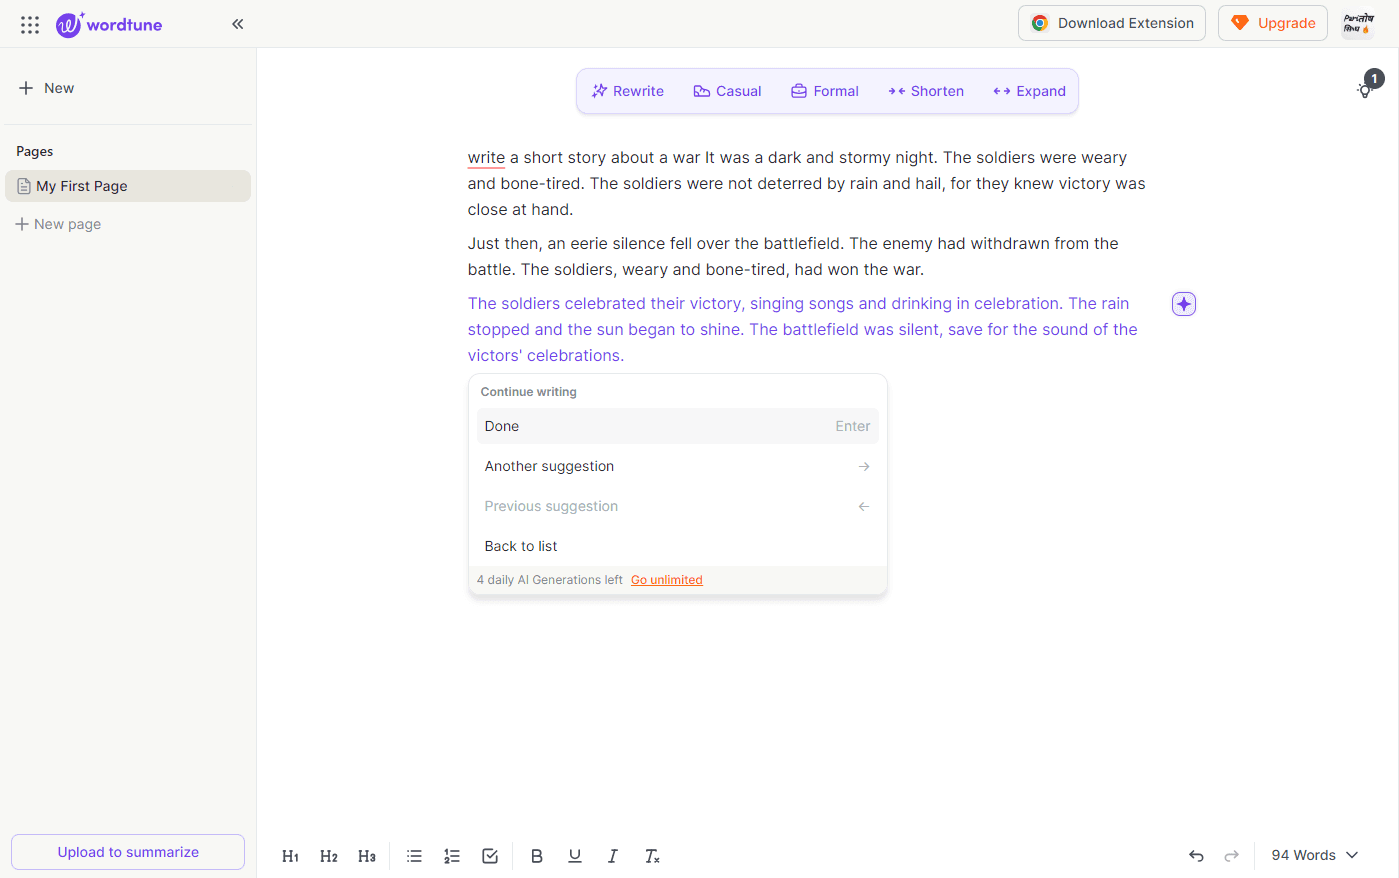The height and width of the screenshot is (878, 1399).
Task: Toggle a numbered list
Action: (x=452, y=856)
